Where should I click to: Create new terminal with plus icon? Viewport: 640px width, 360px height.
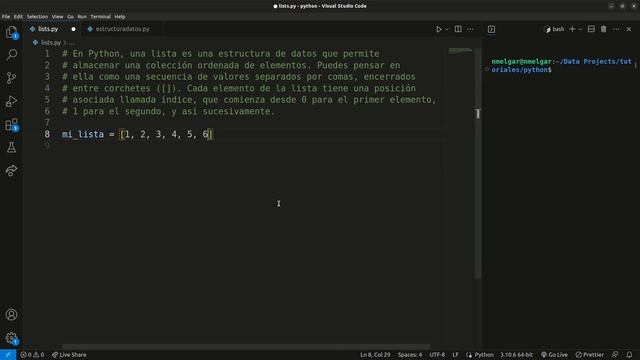click(x=572, y=29)
